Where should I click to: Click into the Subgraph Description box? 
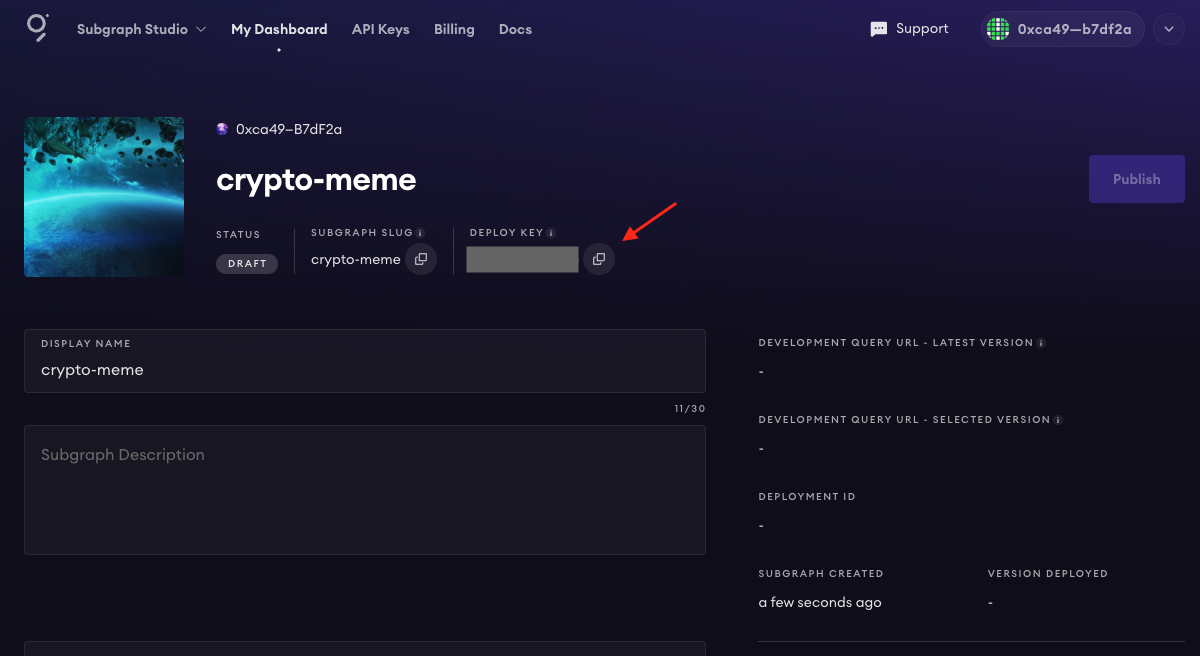click(x=365, y=490)
